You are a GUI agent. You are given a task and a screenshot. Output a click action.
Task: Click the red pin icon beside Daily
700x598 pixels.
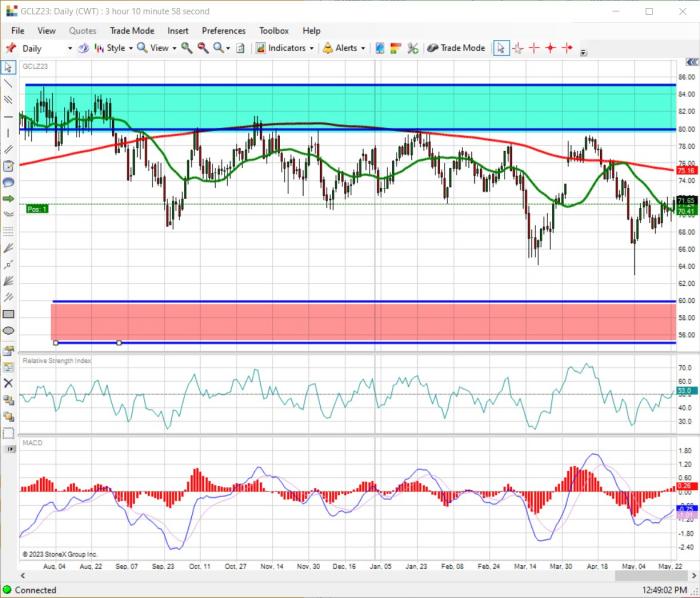tap(11, 48)
